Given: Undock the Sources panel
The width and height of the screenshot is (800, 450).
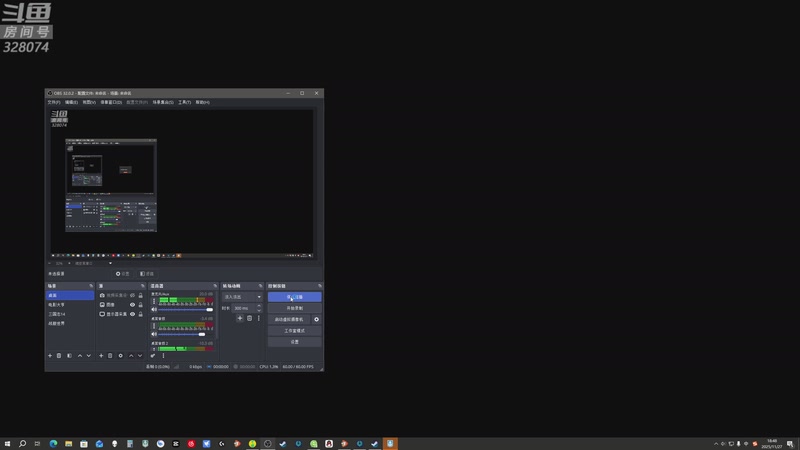Looking at the screenshot, I should [x=143, y=286].
